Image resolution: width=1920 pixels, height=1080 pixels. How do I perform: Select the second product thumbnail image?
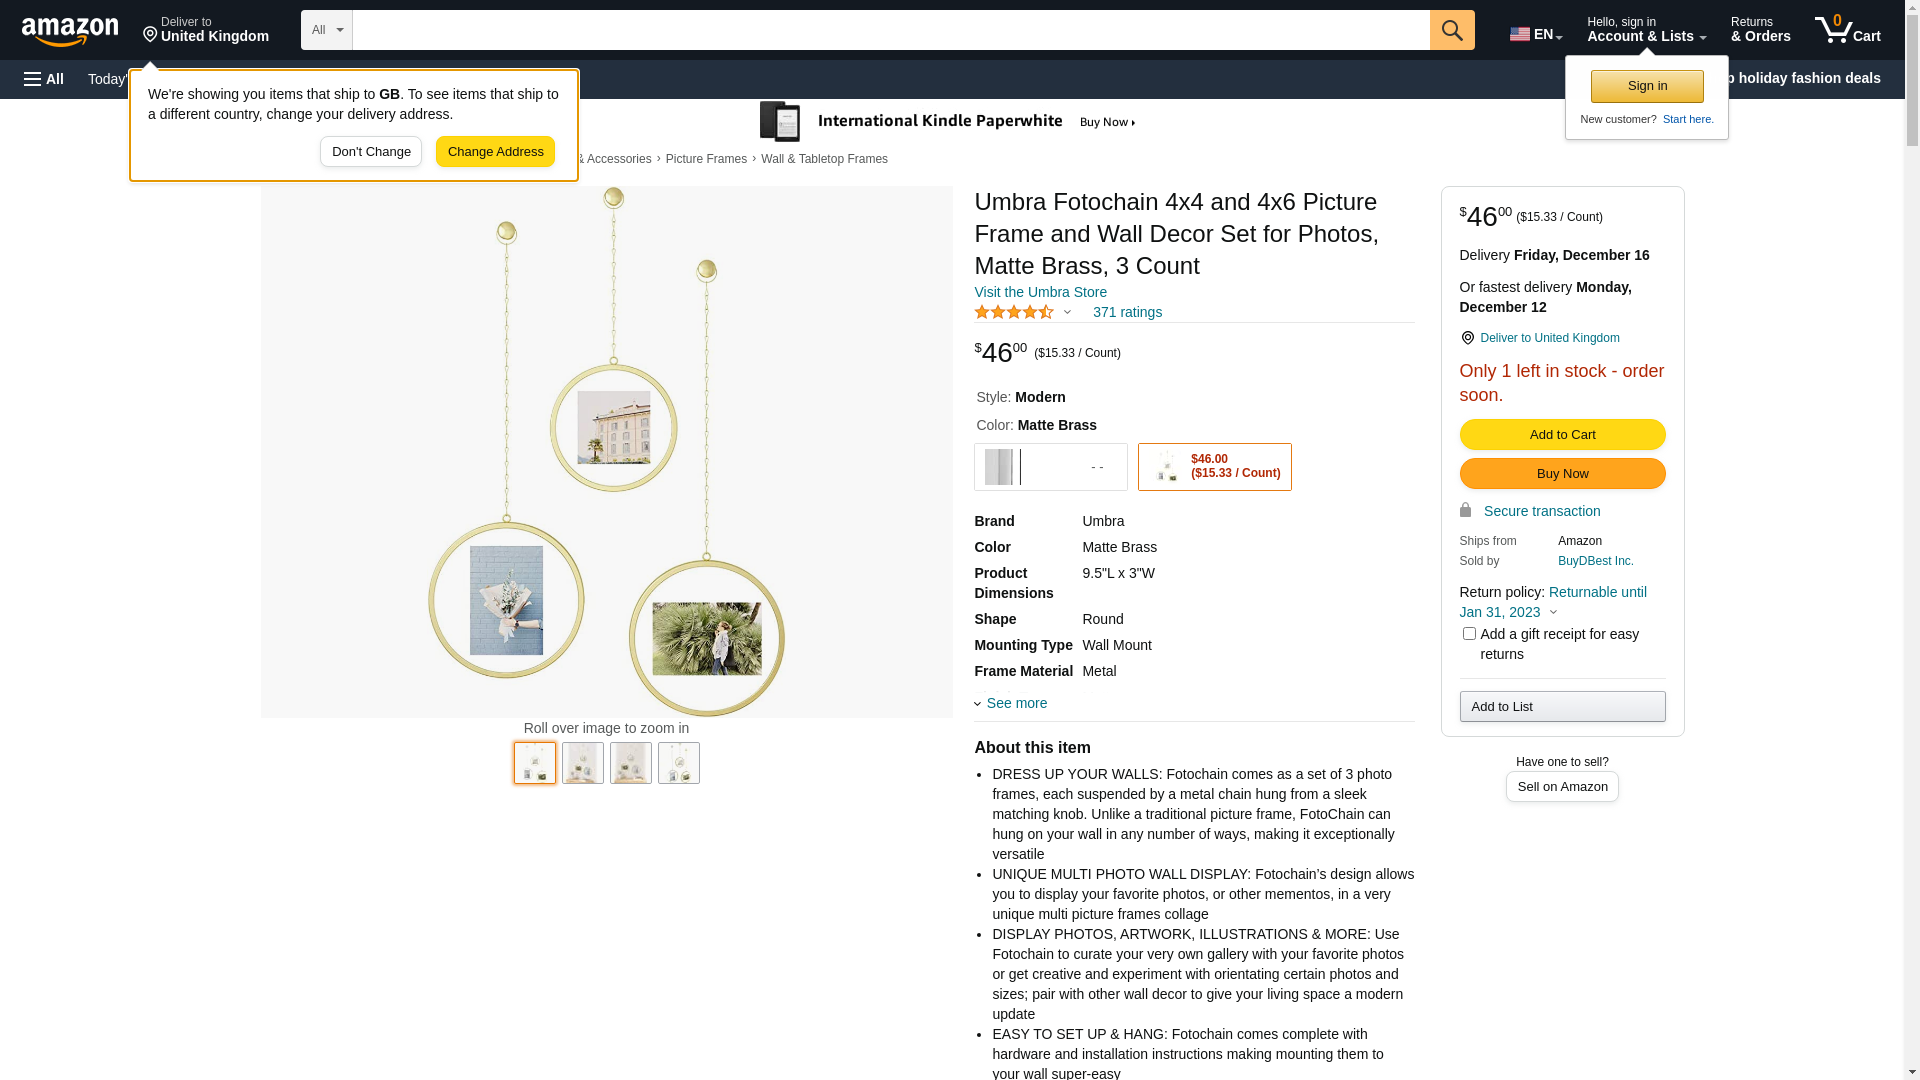click(583, 763)
